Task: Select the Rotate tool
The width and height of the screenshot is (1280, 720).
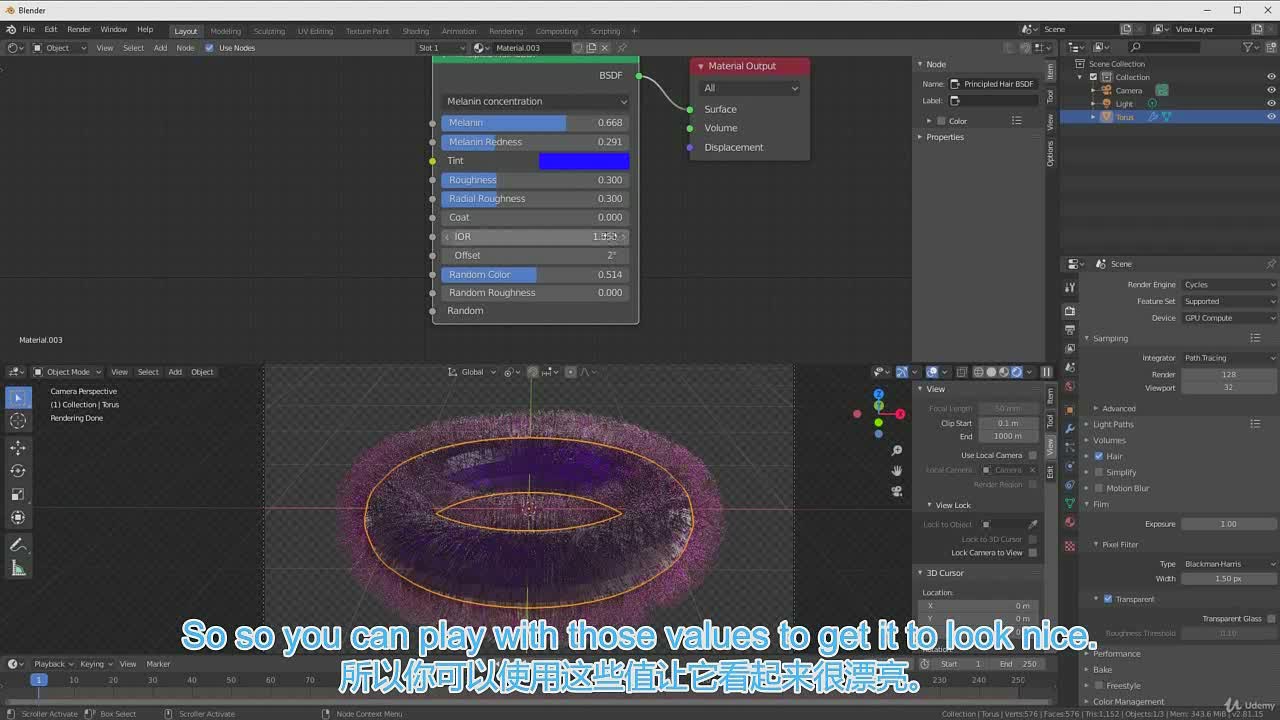Action: pyautogui.click(x=18, y=471)
